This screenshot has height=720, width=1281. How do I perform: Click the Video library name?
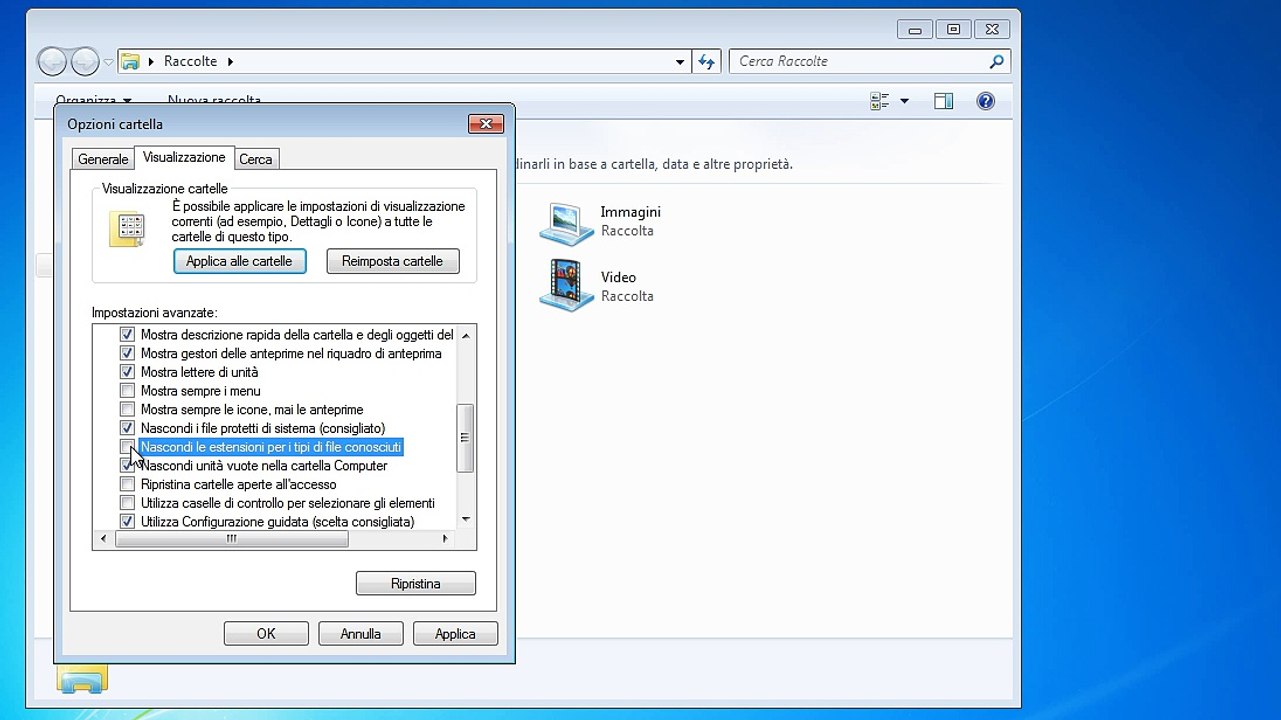pyautogui.click(x=618, y=277)
